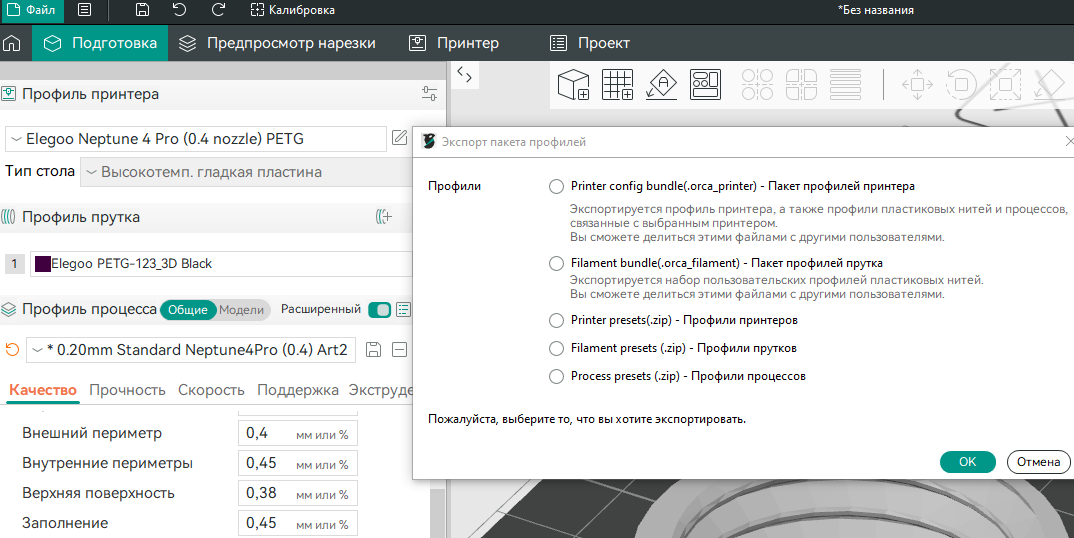Viewport: 1074px width, 538px height.
Task: Select Filament bundle(.orca_filament) radio option
Action: [556, 263]
